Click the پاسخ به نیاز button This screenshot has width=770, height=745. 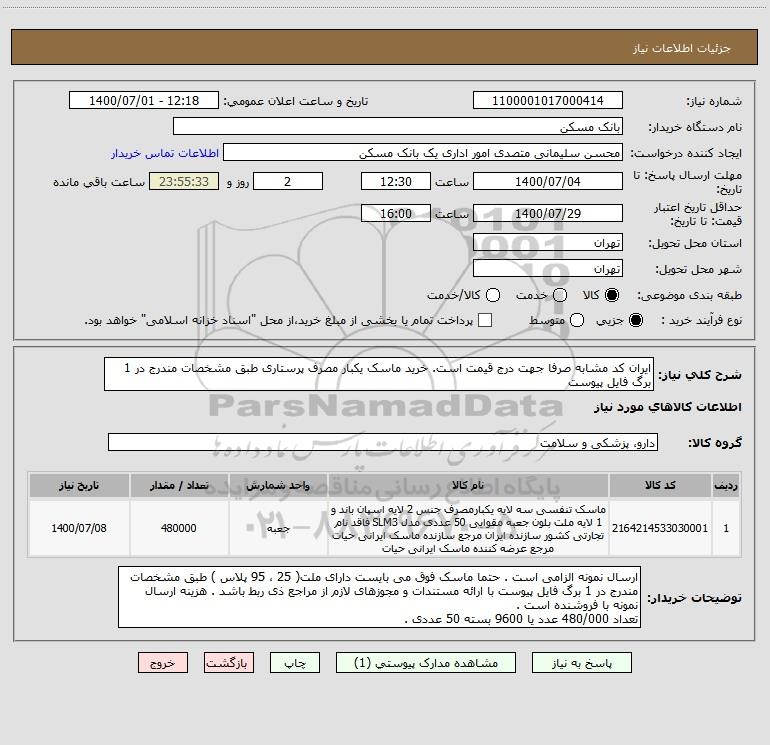pos(582,663)
